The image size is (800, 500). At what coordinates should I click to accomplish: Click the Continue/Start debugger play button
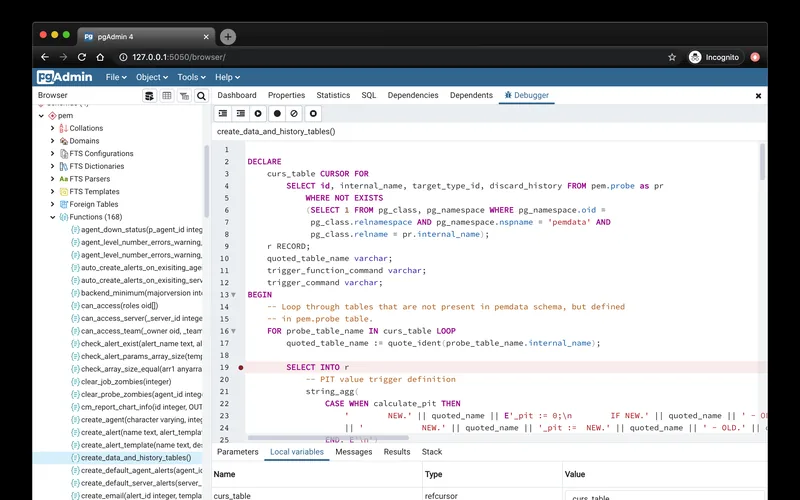pyautogui.click(x=258, y=113)
